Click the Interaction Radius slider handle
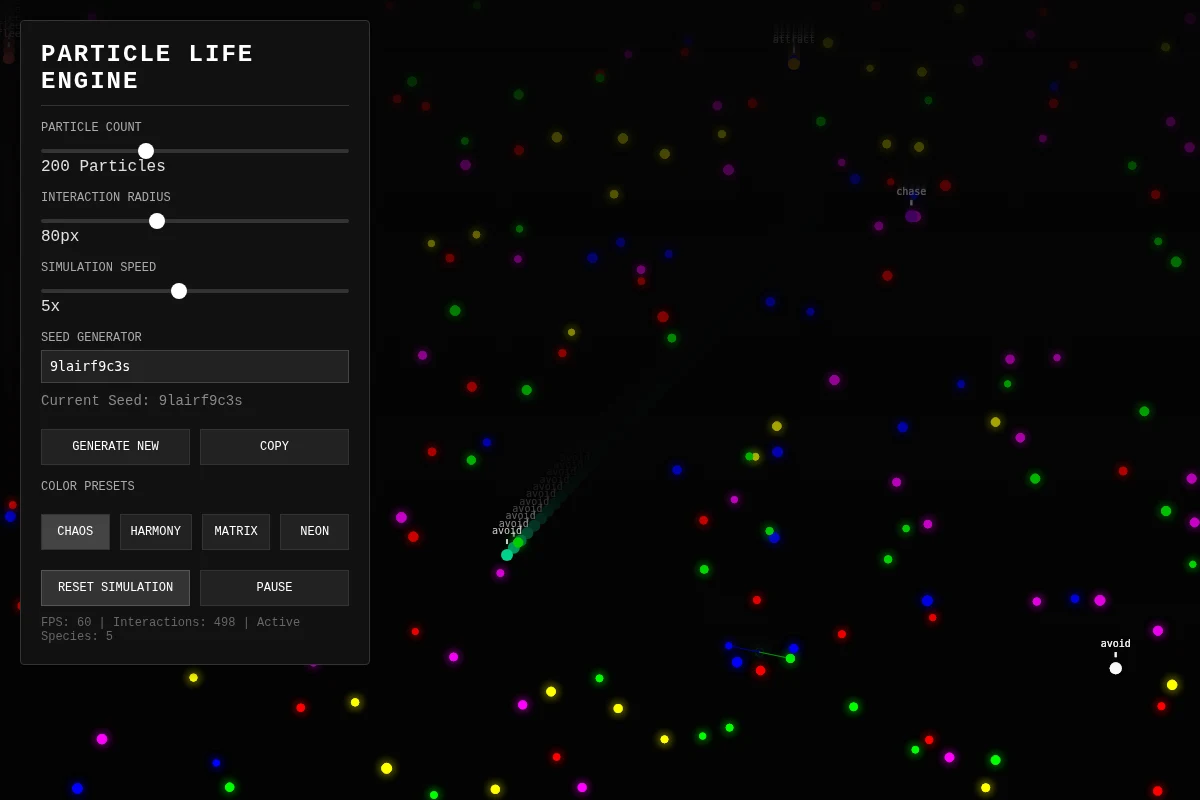Screen dimensions: 1200x800 pos(157,221)
